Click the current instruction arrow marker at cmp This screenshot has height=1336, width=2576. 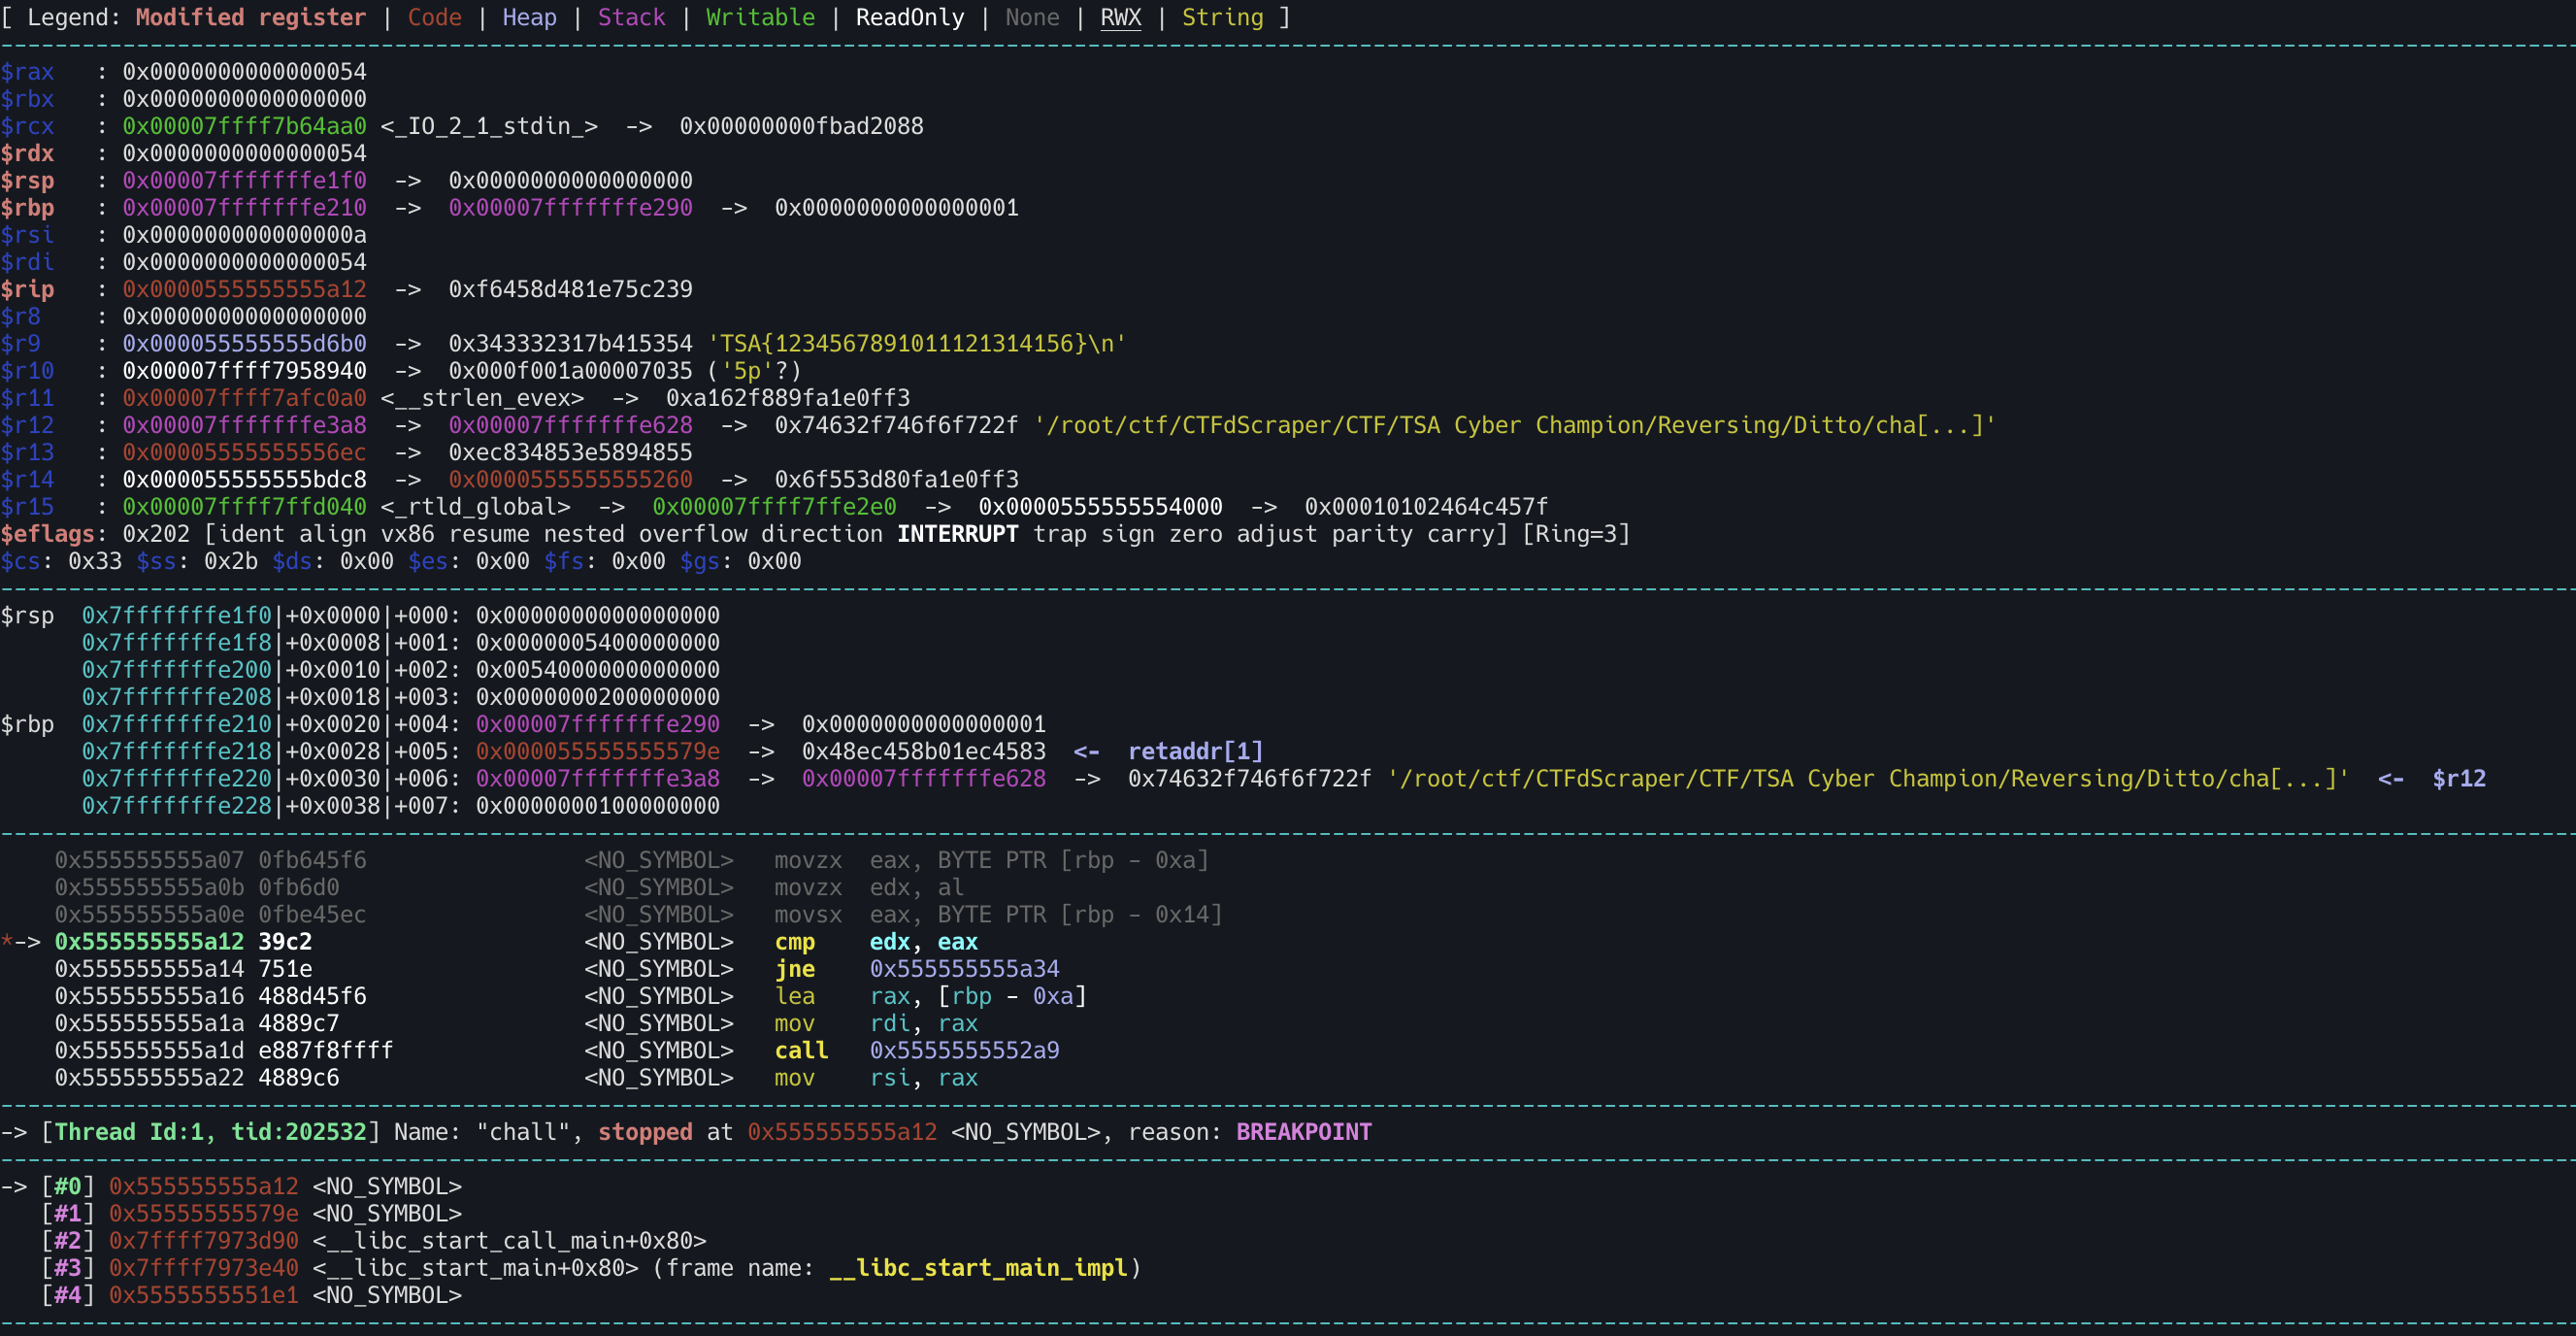(22, 942)
